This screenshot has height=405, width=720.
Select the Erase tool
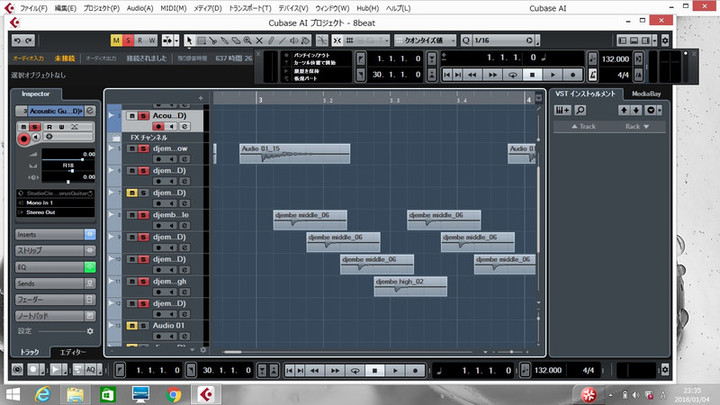[236, 40]
